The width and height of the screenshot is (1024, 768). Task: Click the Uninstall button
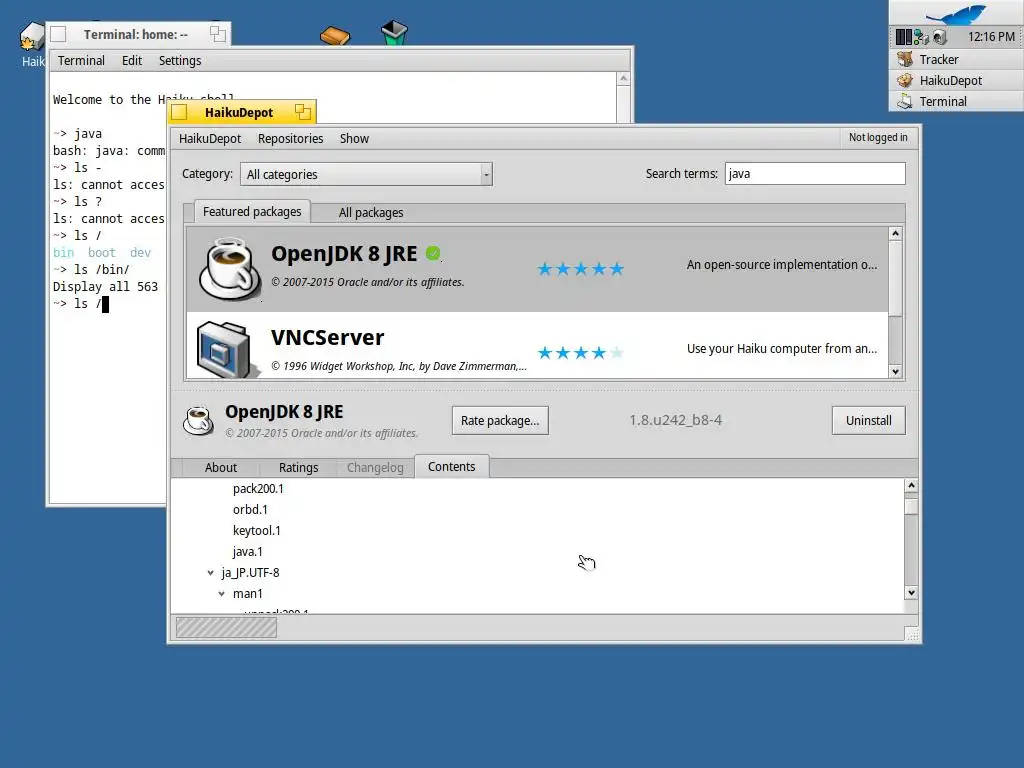[x=869, y=421]
